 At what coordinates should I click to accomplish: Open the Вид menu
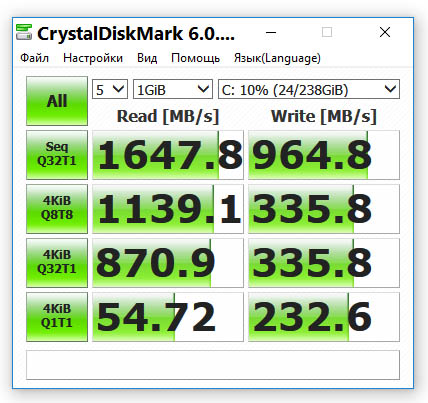click(x=147, y=58)
